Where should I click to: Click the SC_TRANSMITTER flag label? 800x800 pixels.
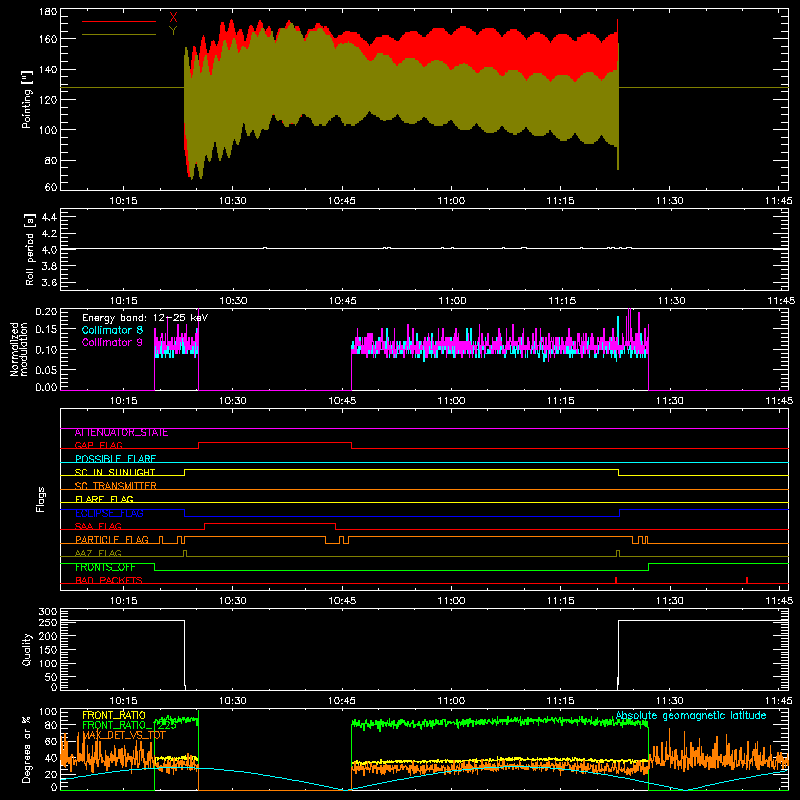point(115,486)
